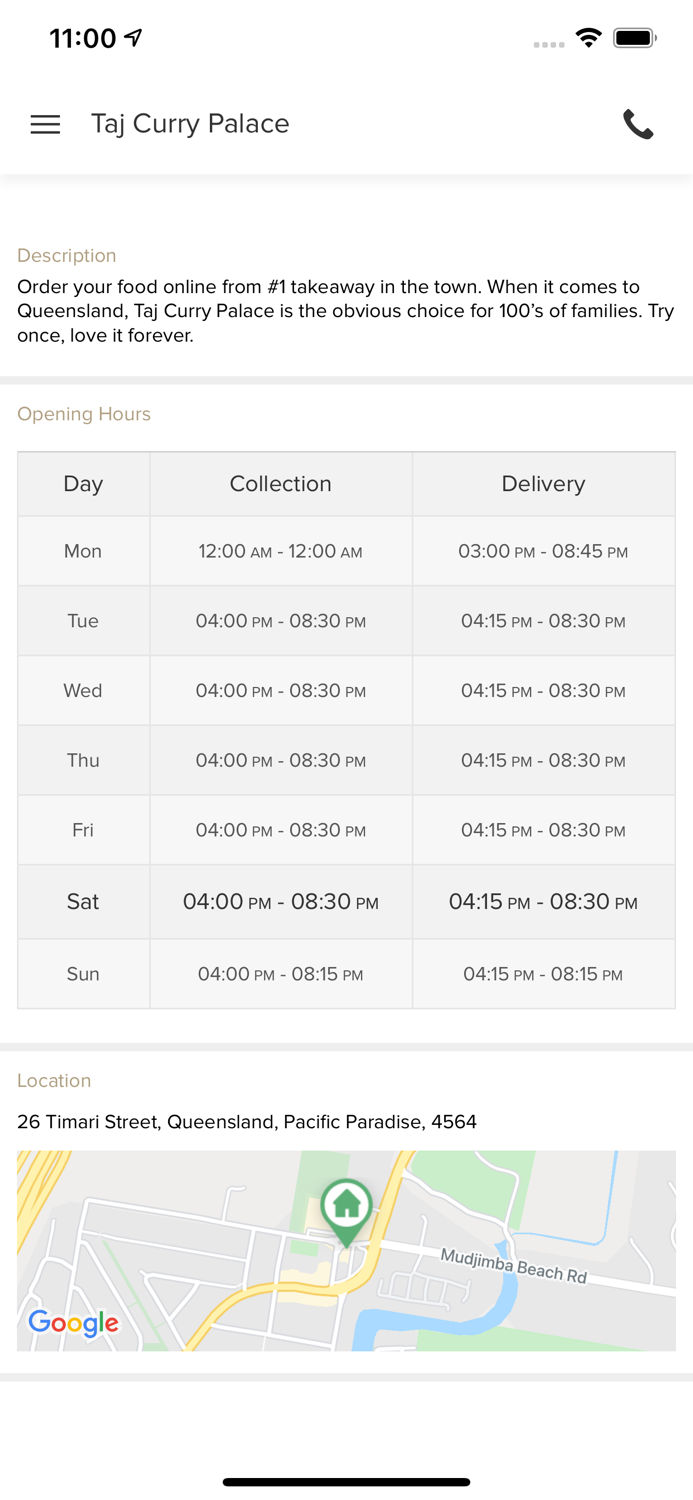Select the Delivery column header

coord(543,484)
